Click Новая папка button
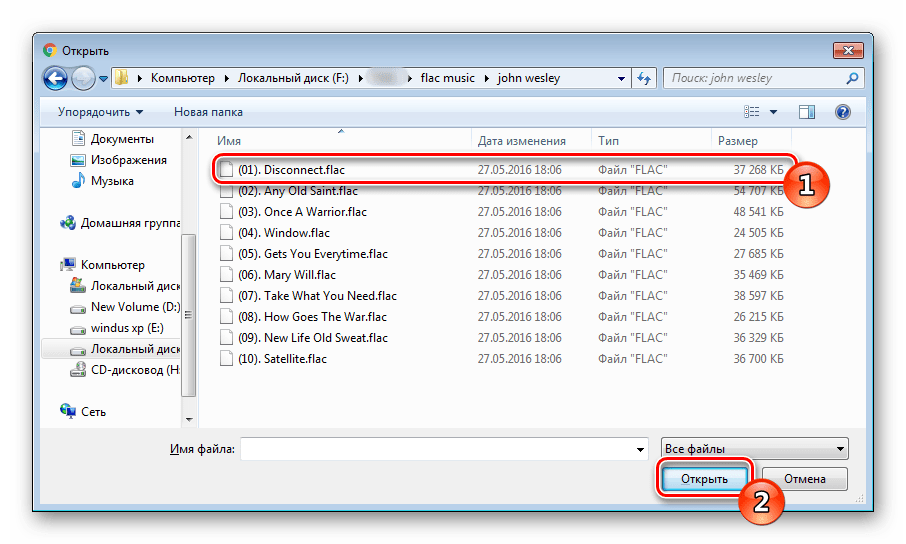This screenshot has height=544, width=906. coord(208,112)
